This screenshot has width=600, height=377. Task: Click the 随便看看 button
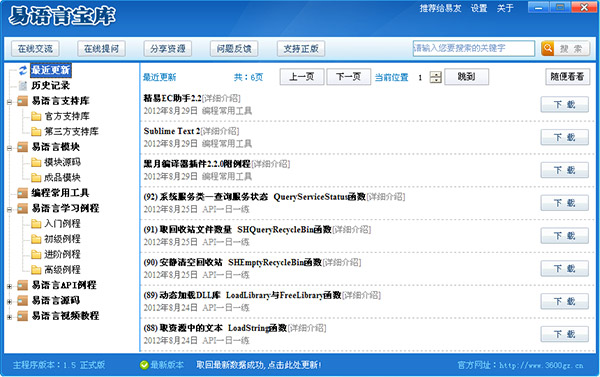[567, 77]
